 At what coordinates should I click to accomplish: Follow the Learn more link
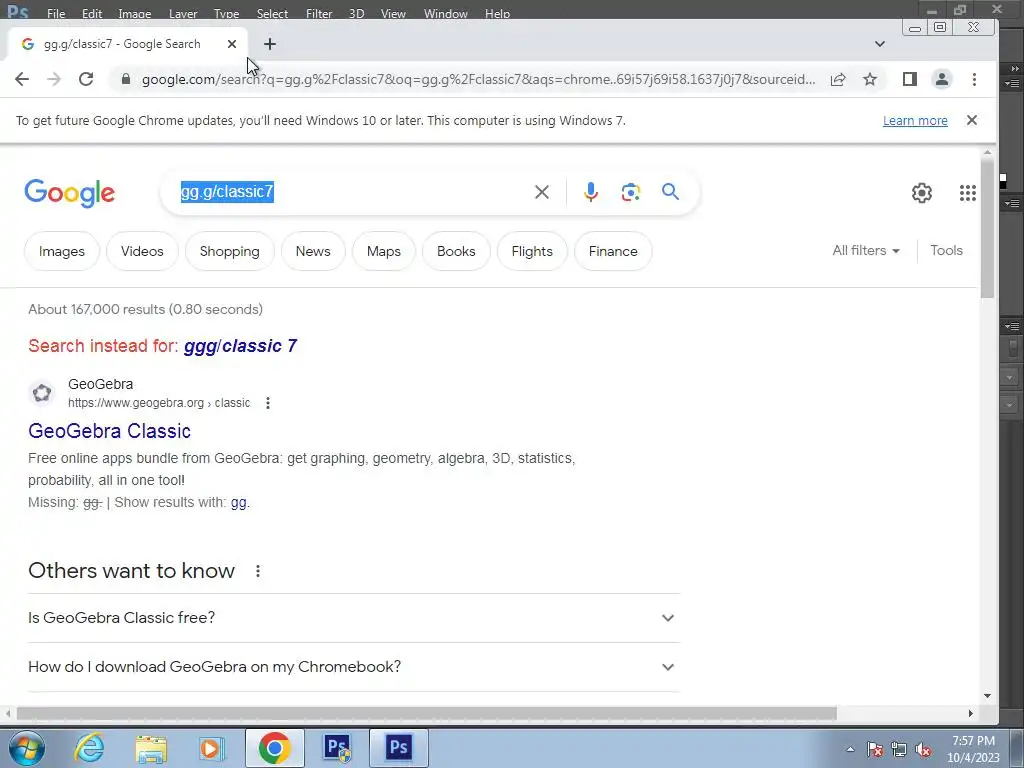click(x=915, y=121)
